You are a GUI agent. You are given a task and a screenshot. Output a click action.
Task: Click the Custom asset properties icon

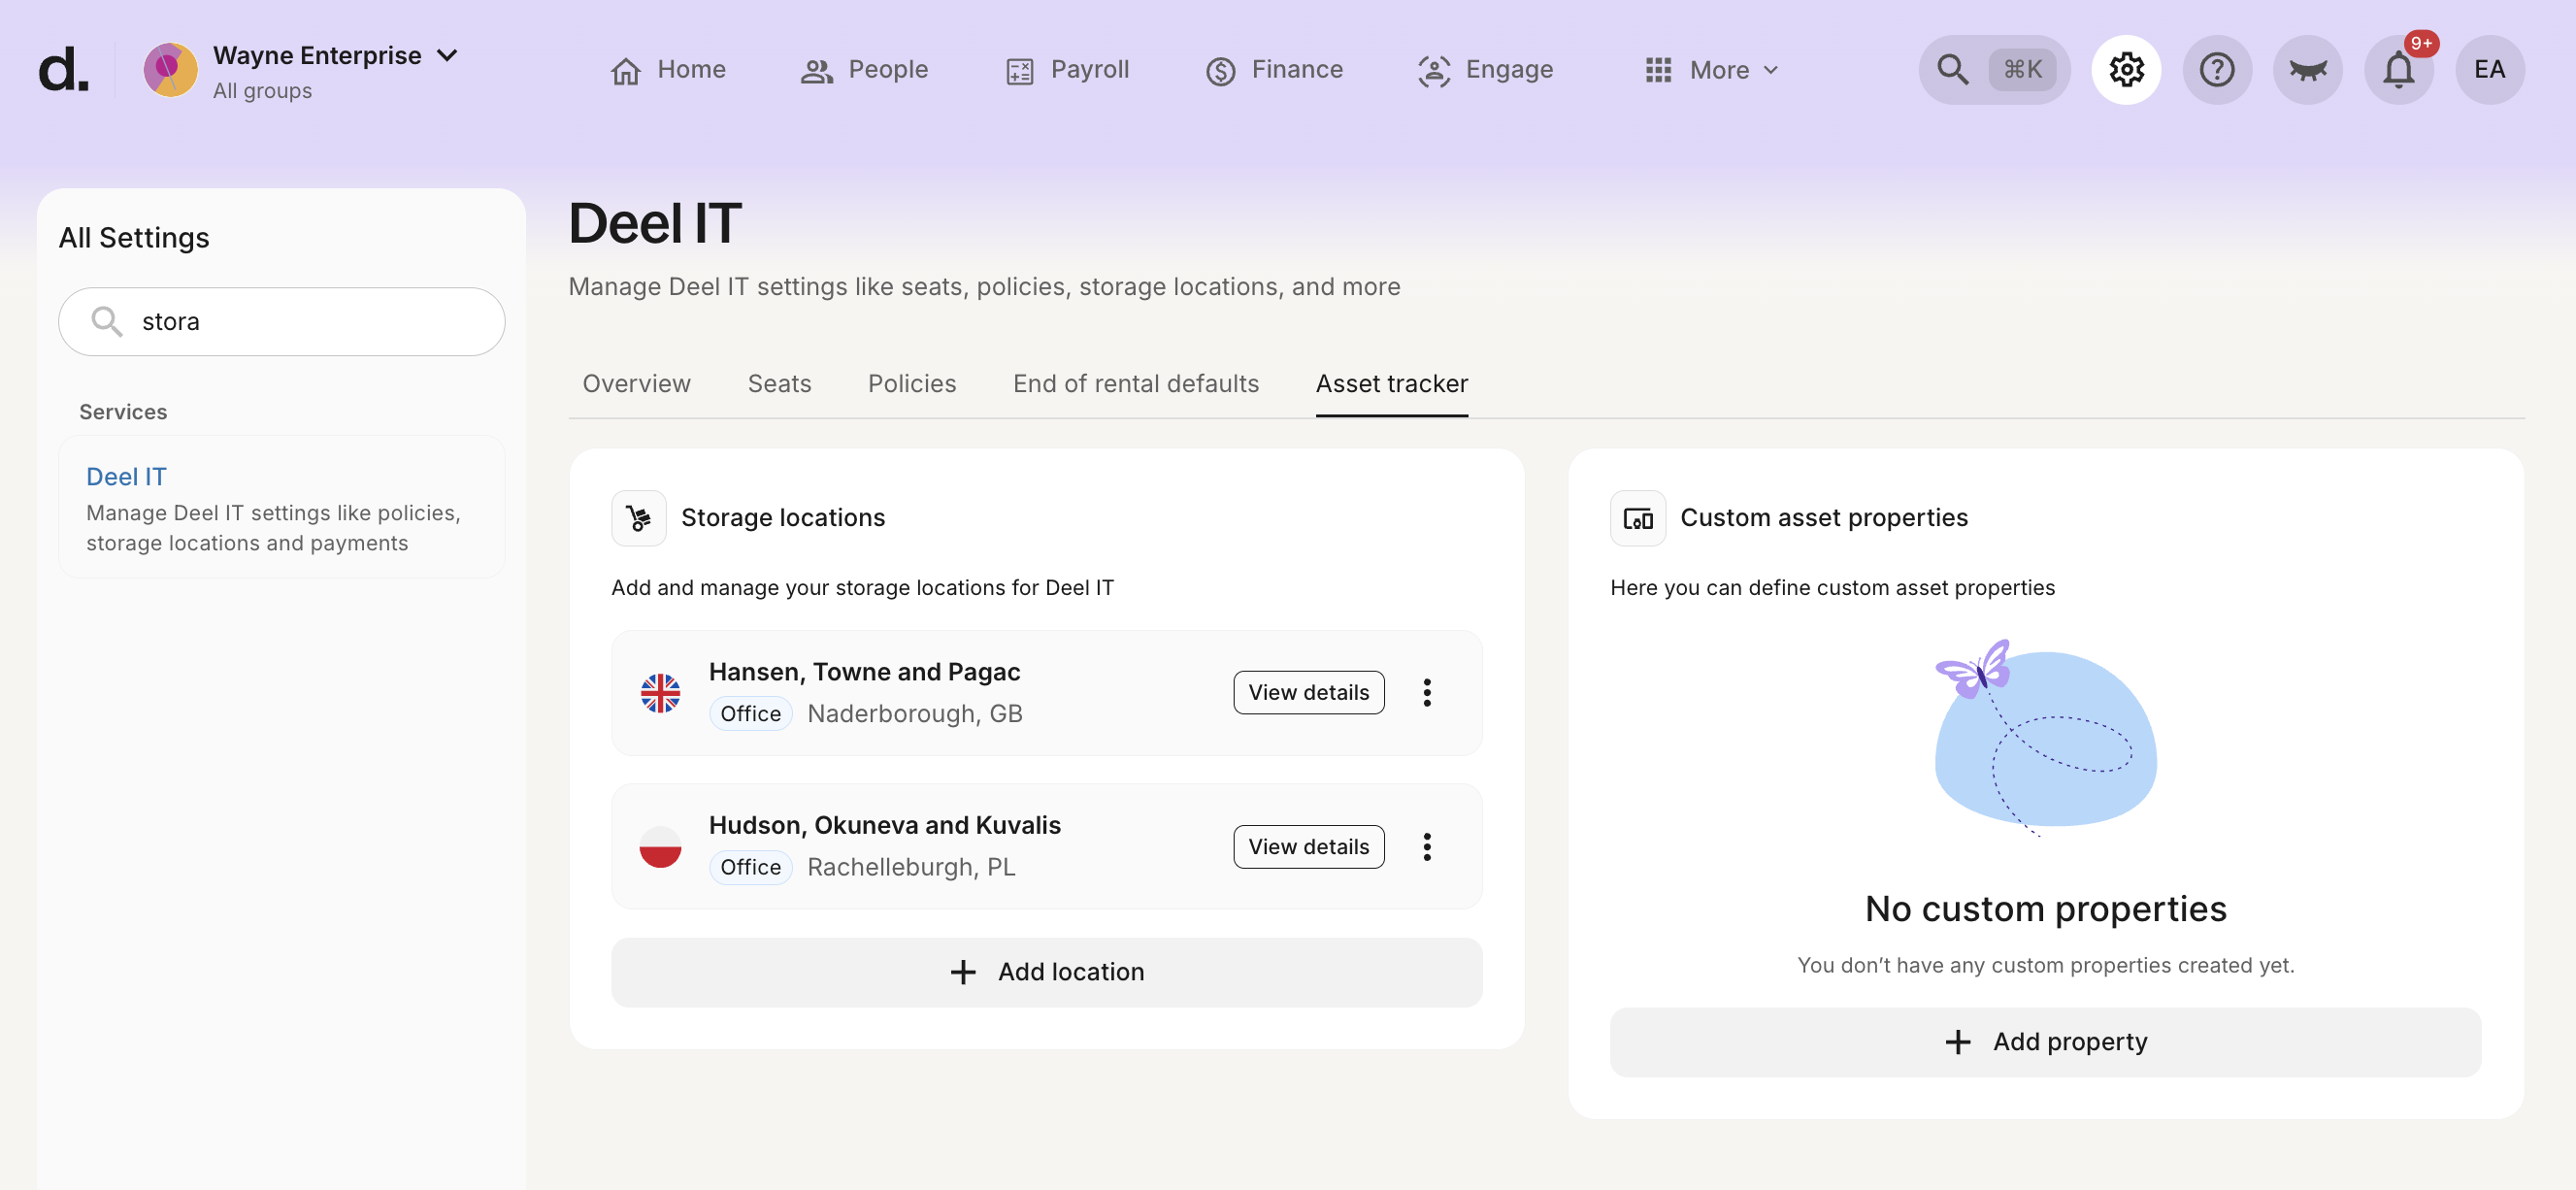(1638, 518)
